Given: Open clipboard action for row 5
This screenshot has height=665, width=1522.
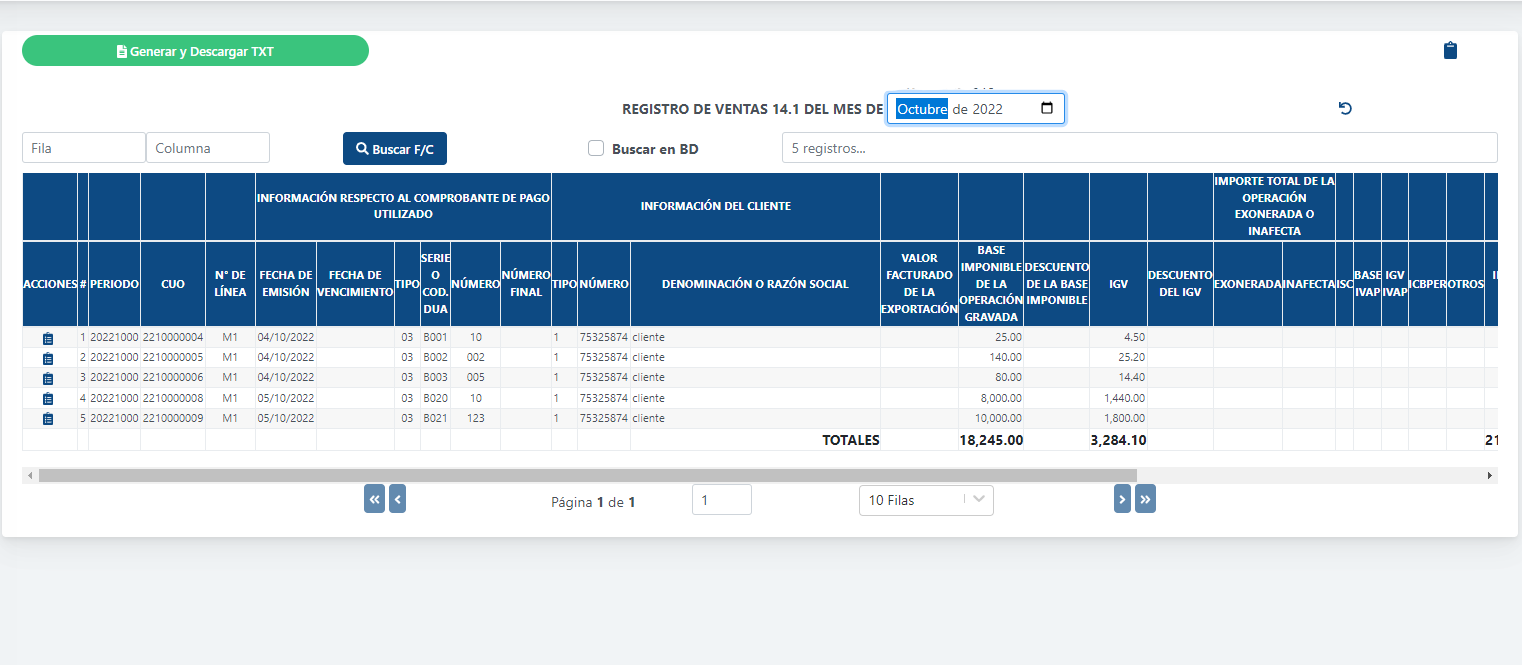Looking at the screenshot, I should pyautogui.click(x=48, y=419).
